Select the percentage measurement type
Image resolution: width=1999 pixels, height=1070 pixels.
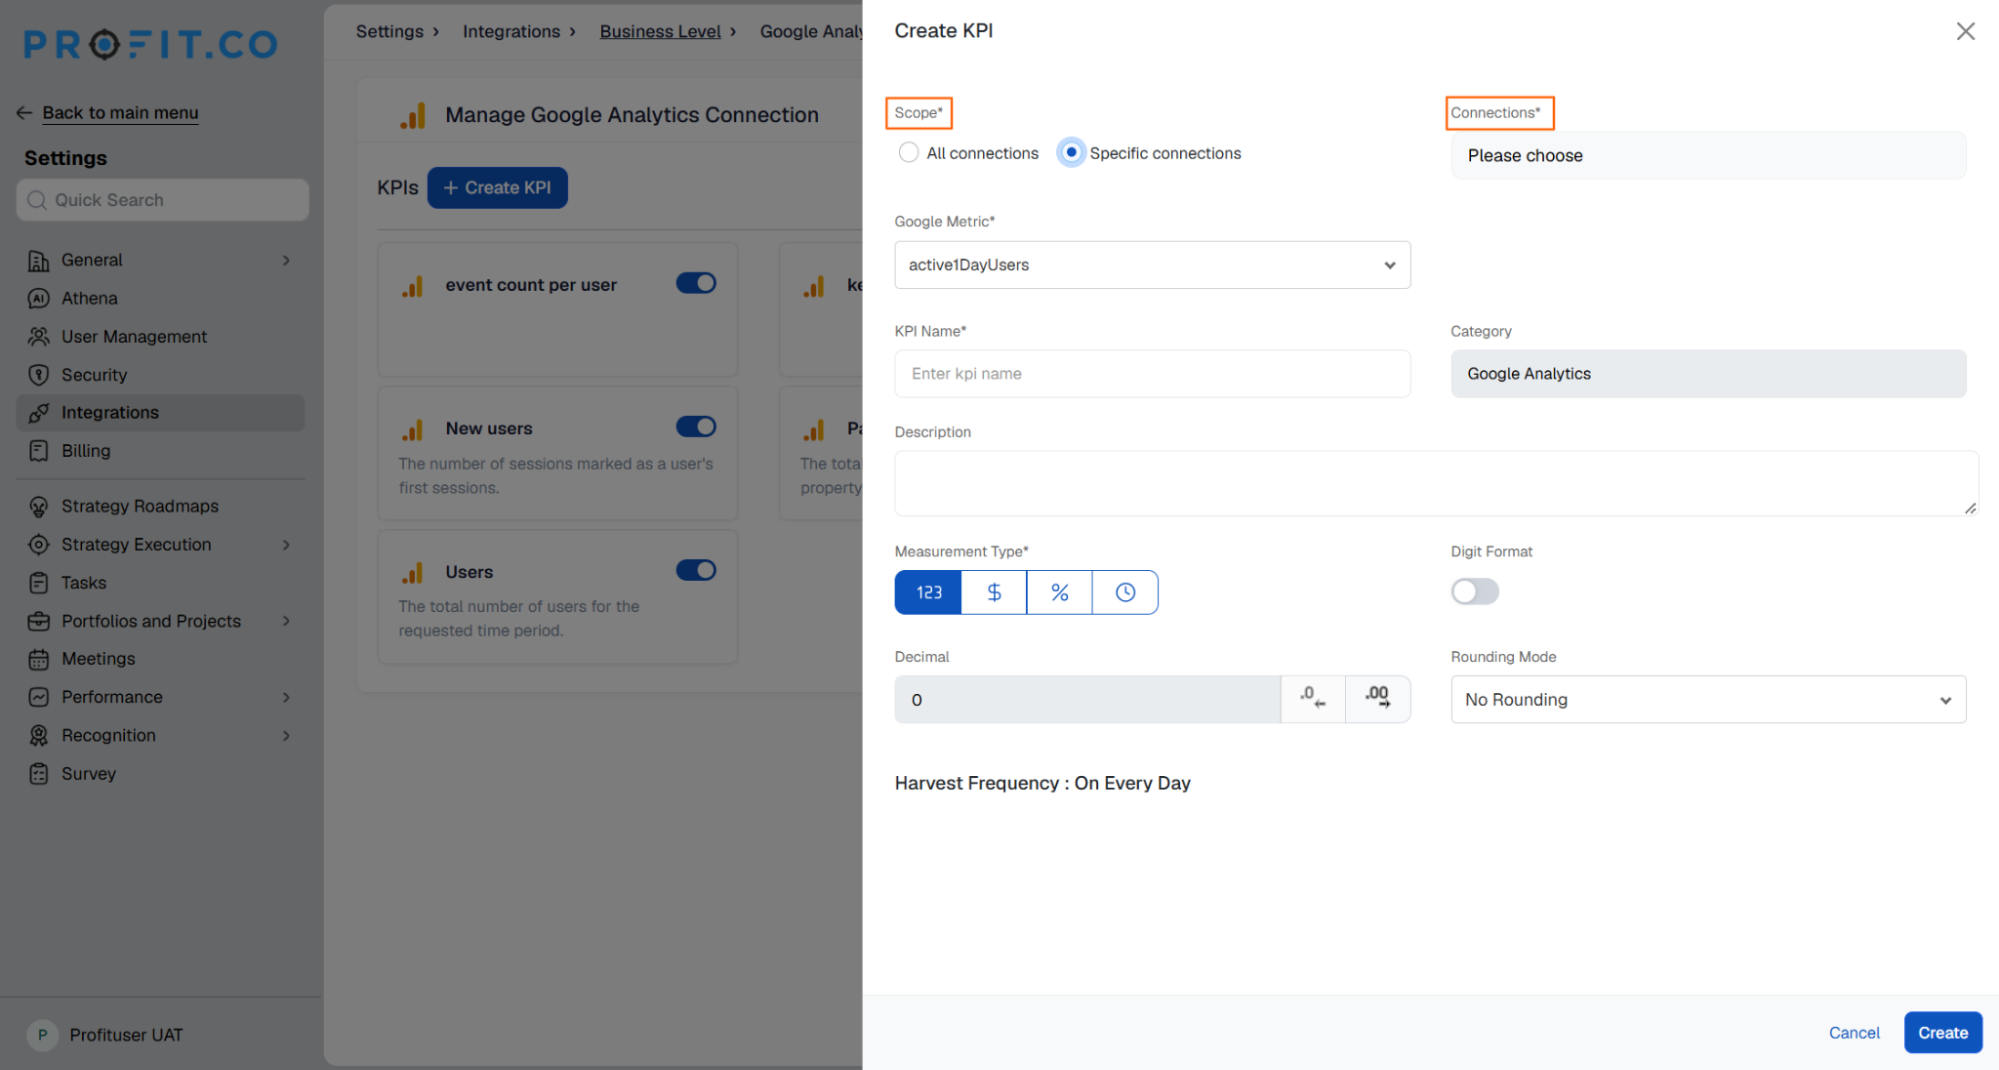point(1060,593)
